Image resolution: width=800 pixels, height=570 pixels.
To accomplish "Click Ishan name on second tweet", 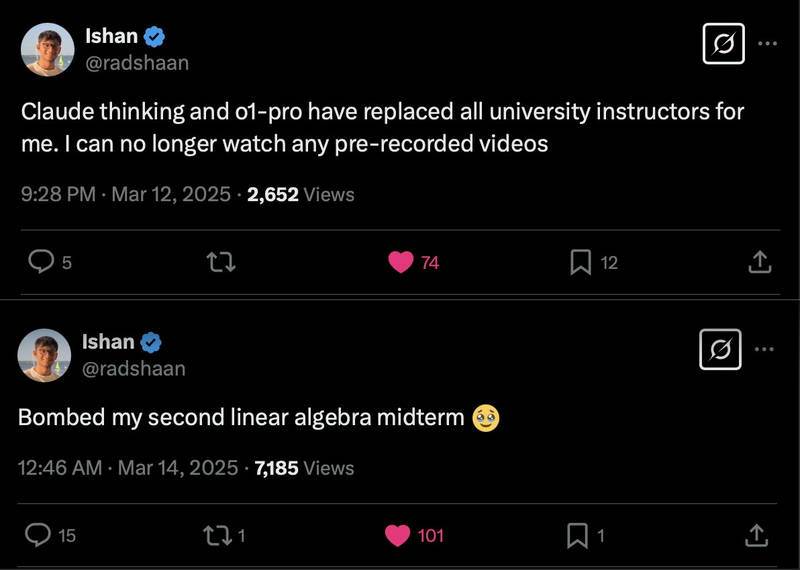I will (x=108, y=341).
